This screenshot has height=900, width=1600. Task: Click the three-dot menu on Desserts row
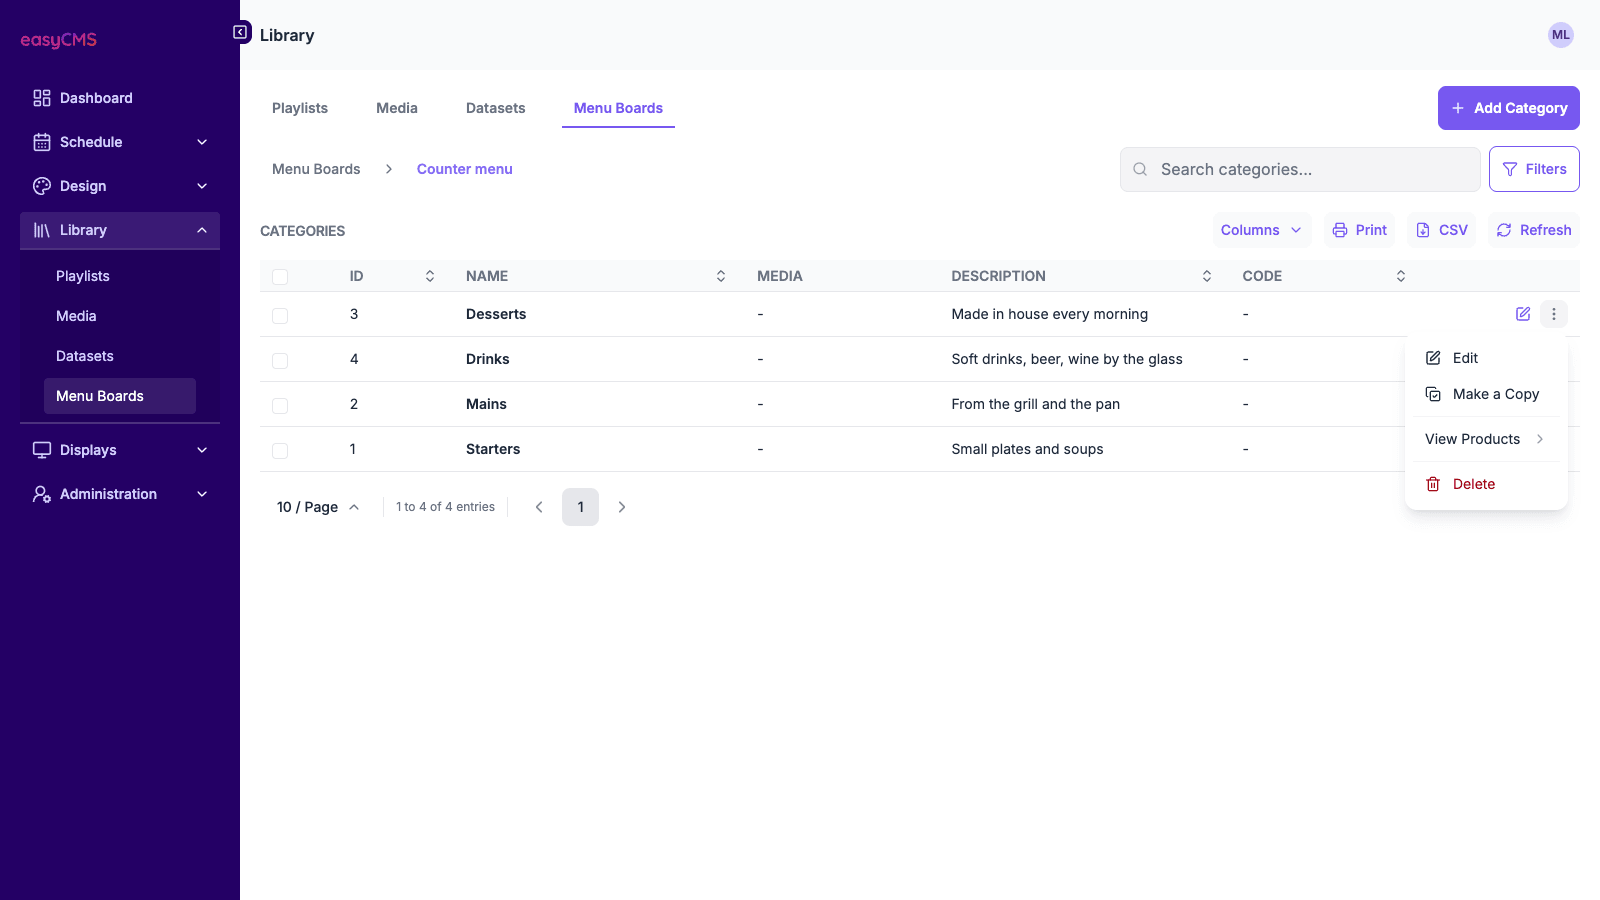pyautogui.click(x=1553, y=314)
